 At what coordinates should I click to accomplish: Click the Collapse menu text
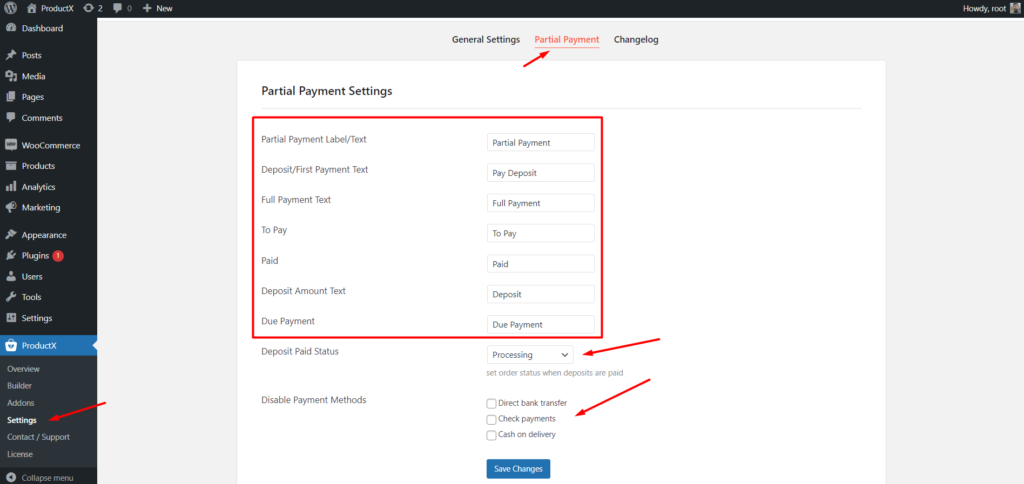coord(47,477)
